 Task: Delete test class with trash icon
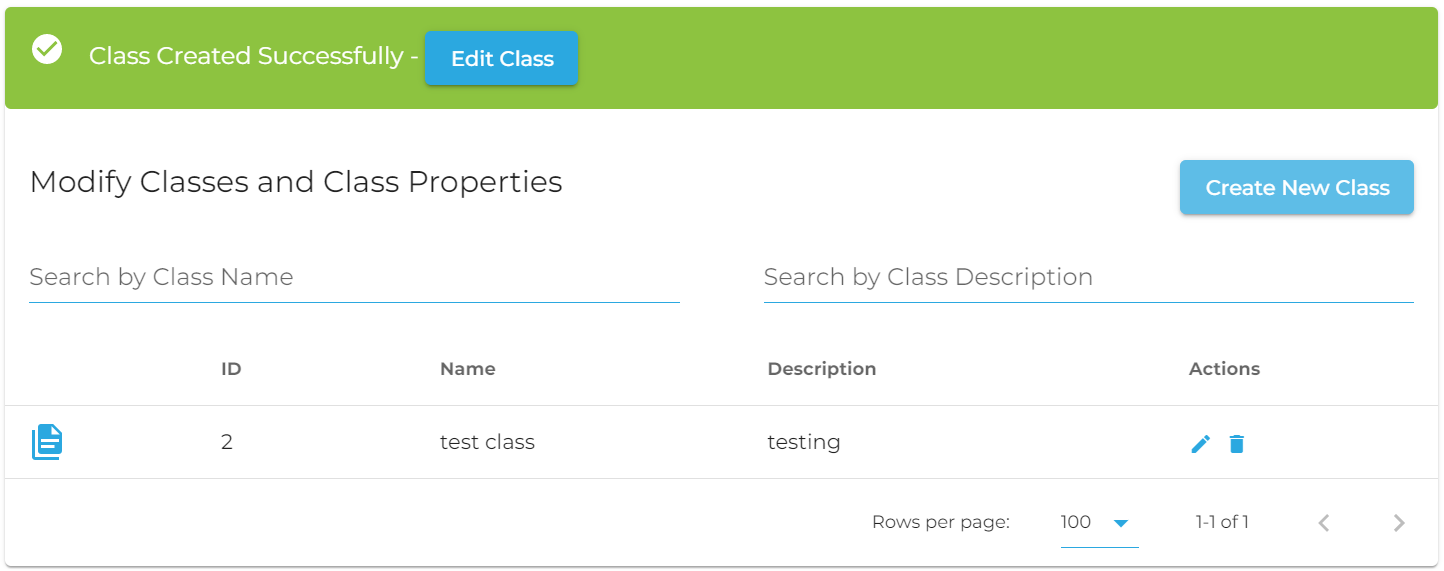[x=1237, y=443]
